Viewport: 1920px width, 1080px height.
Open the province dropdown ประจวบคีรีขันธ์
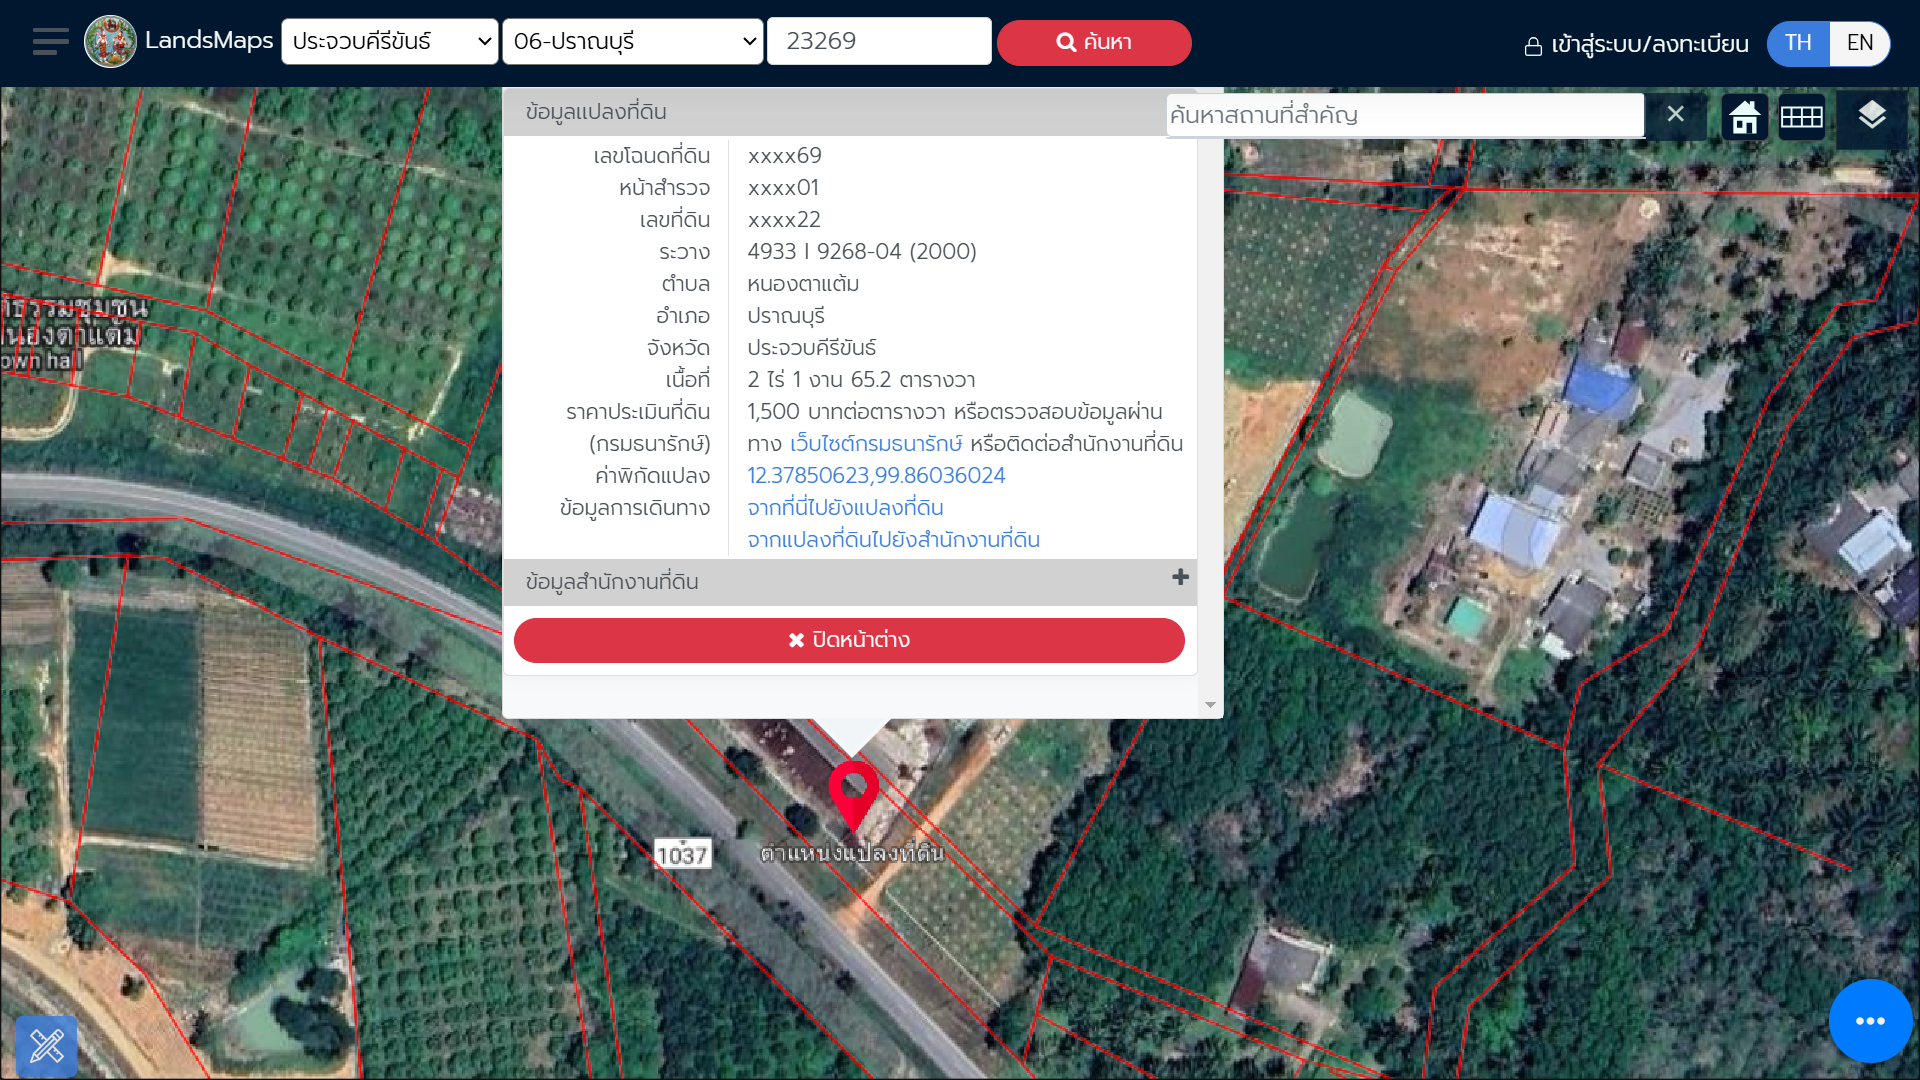390,42
